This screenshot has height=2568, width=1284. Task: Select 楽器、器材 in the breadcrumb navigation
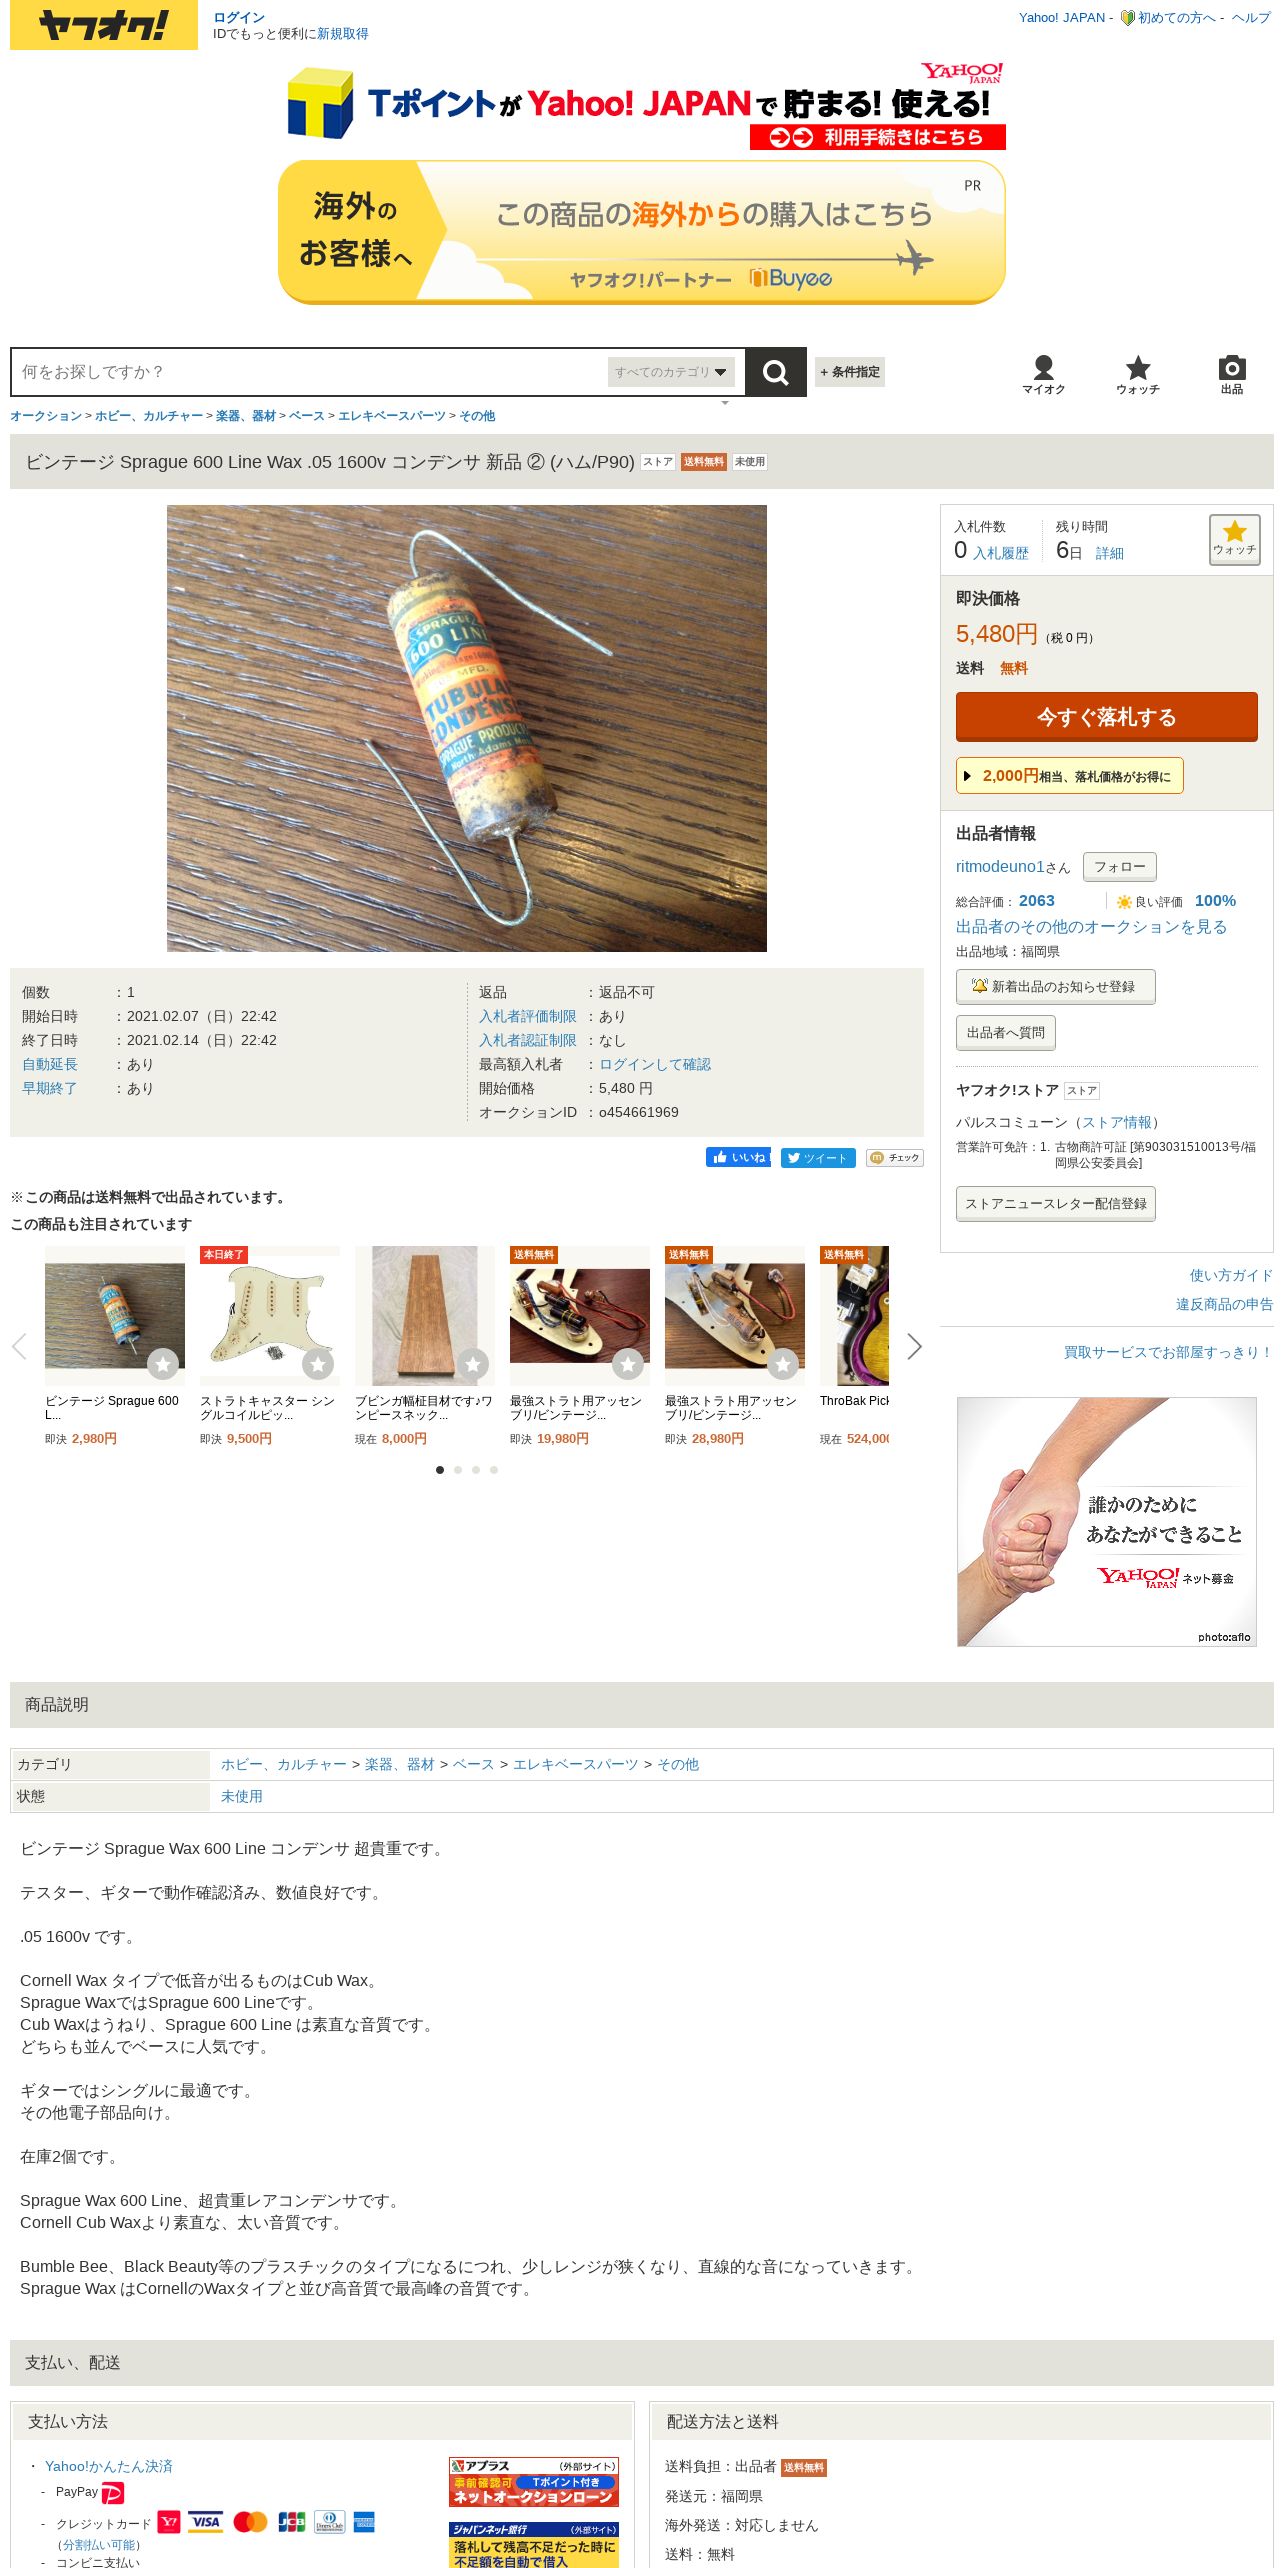coord(246,416)
